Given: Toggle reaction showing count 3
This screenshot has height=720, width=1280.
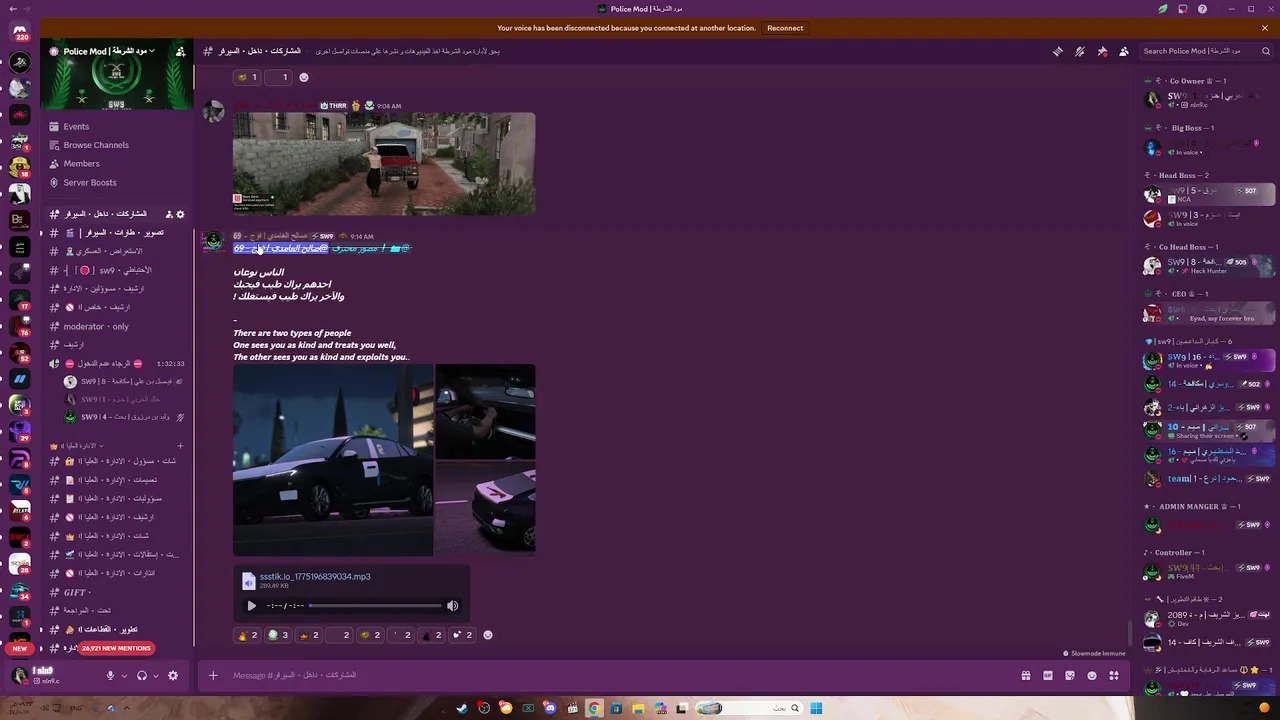Looking at the screenshot, I should [279, 635].
